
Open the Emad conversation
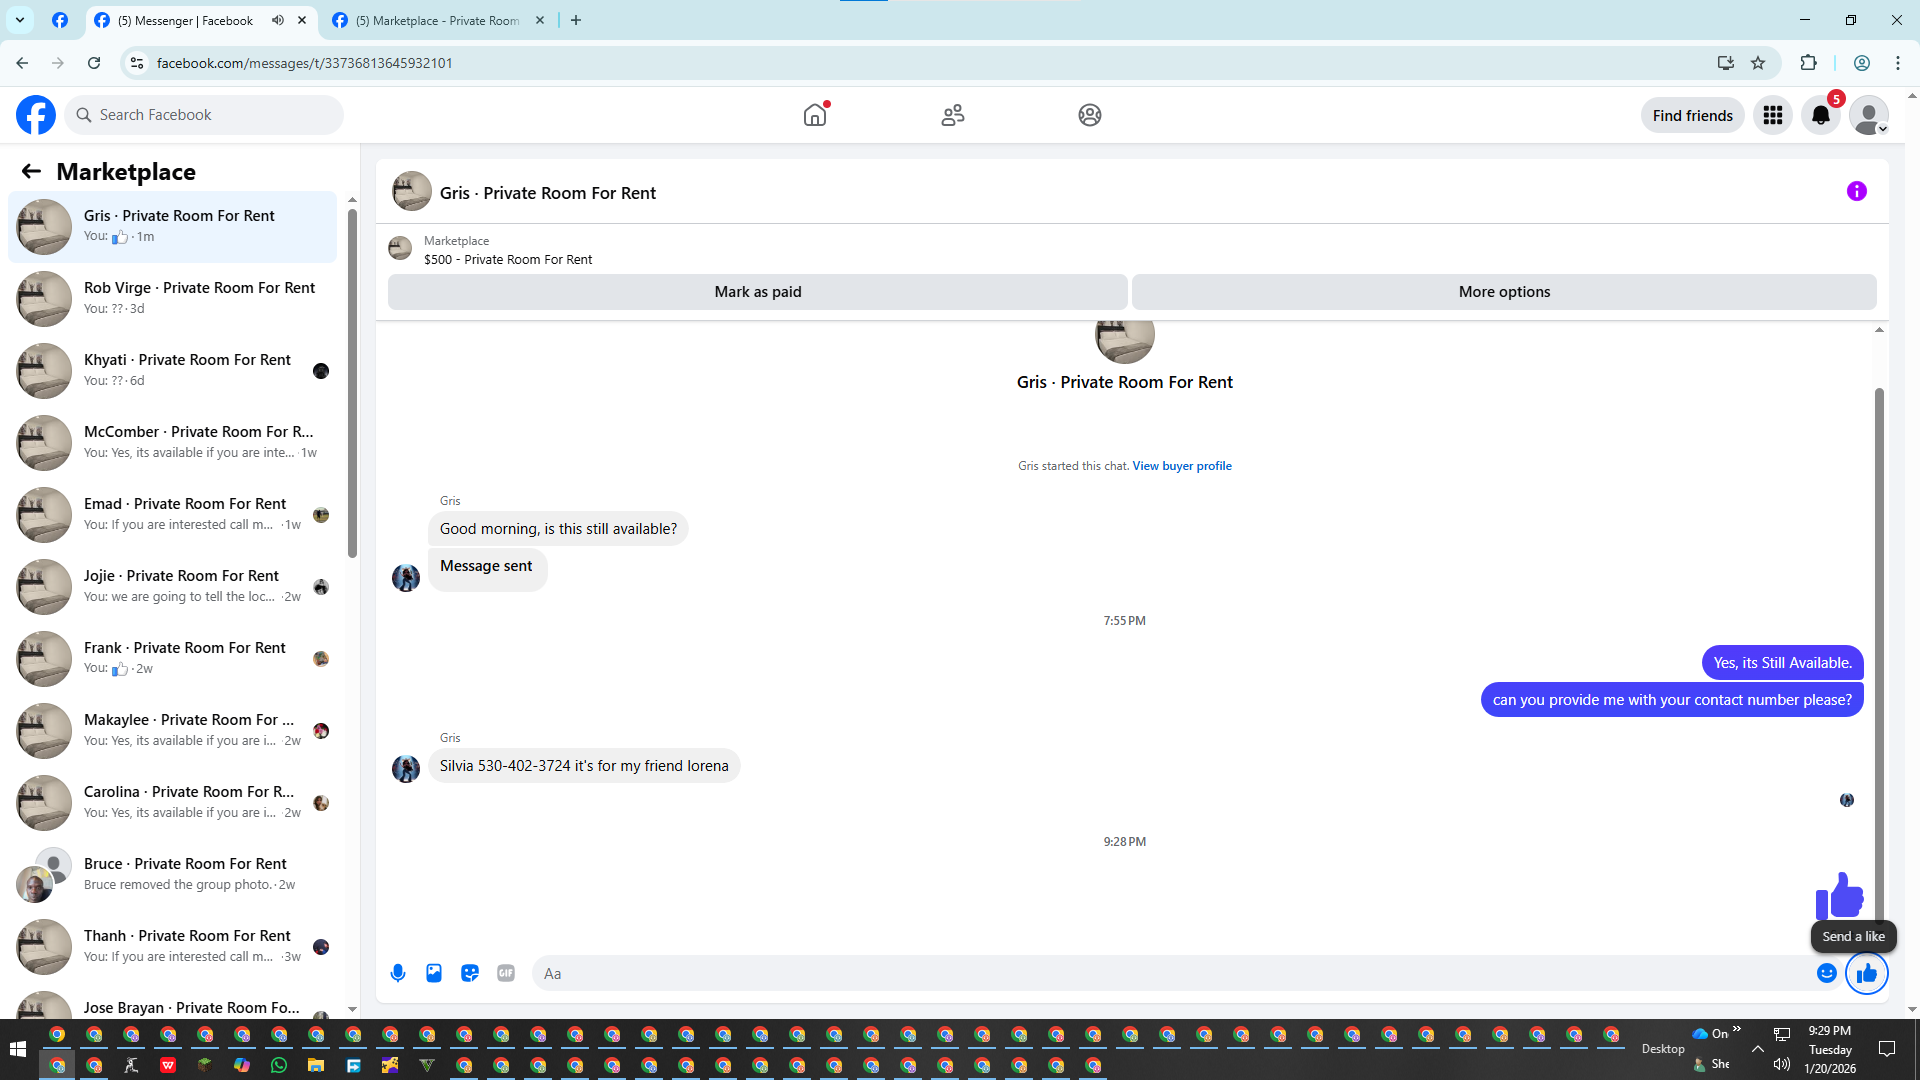point(172,514)
